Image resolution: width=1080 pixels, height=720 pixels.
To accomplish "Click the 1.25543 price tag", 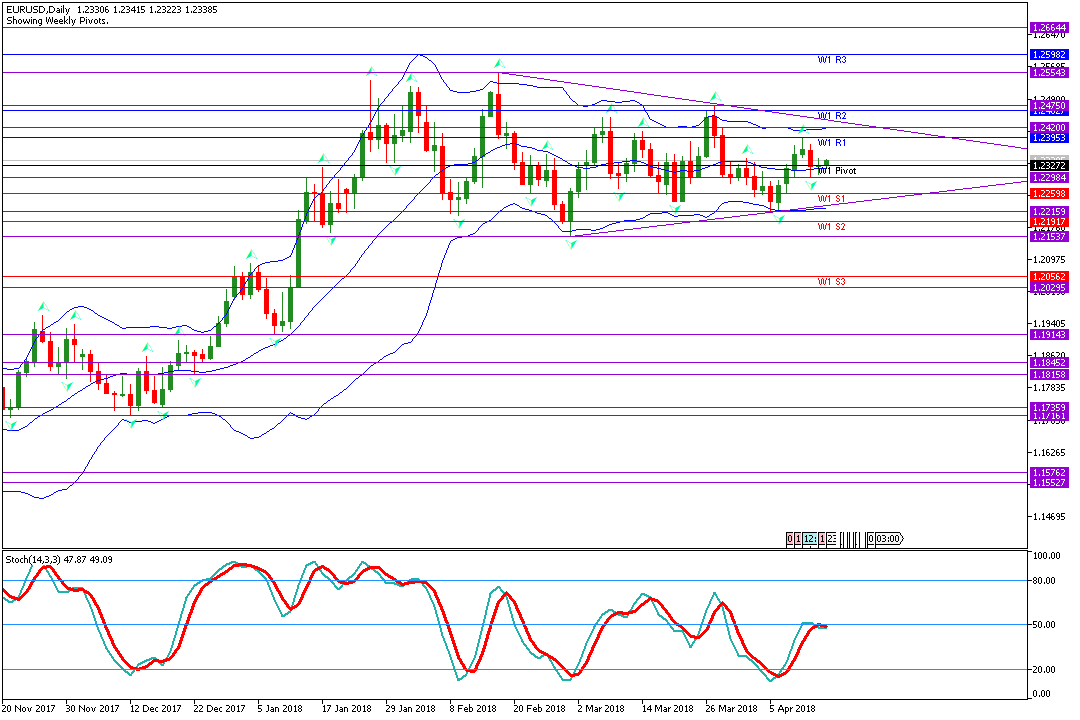I will pos(1049,72).
